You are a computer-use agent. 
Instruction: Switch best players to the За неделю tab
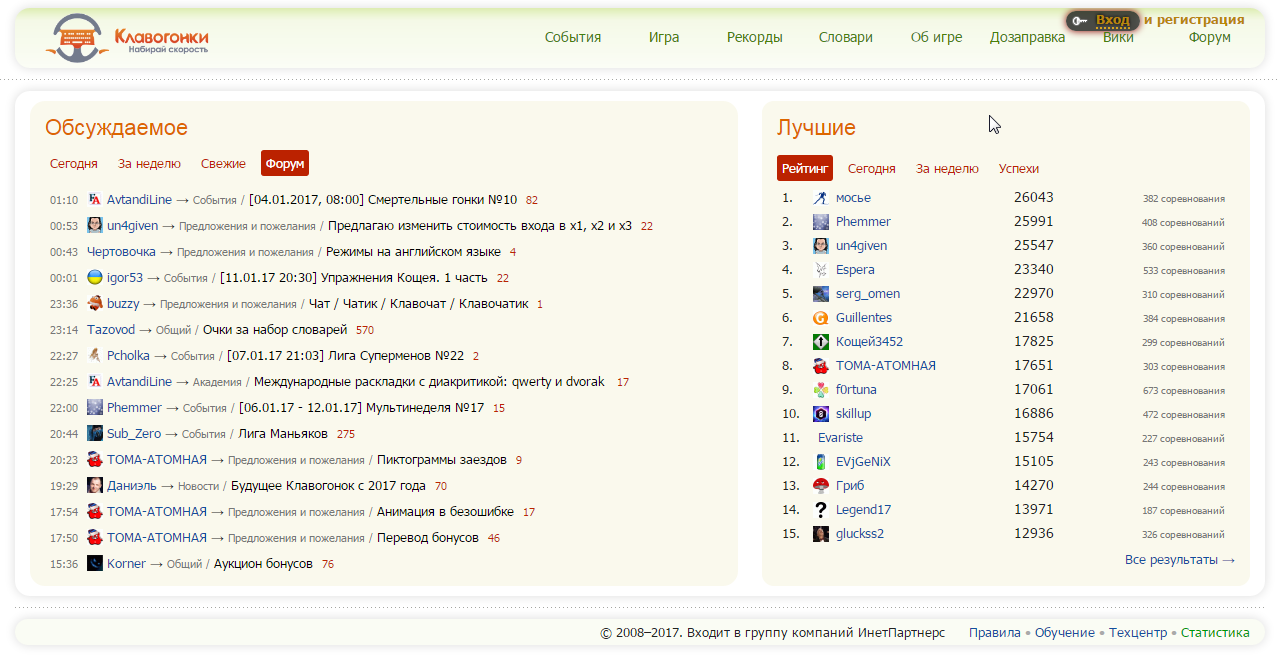[x=947, y=169]
